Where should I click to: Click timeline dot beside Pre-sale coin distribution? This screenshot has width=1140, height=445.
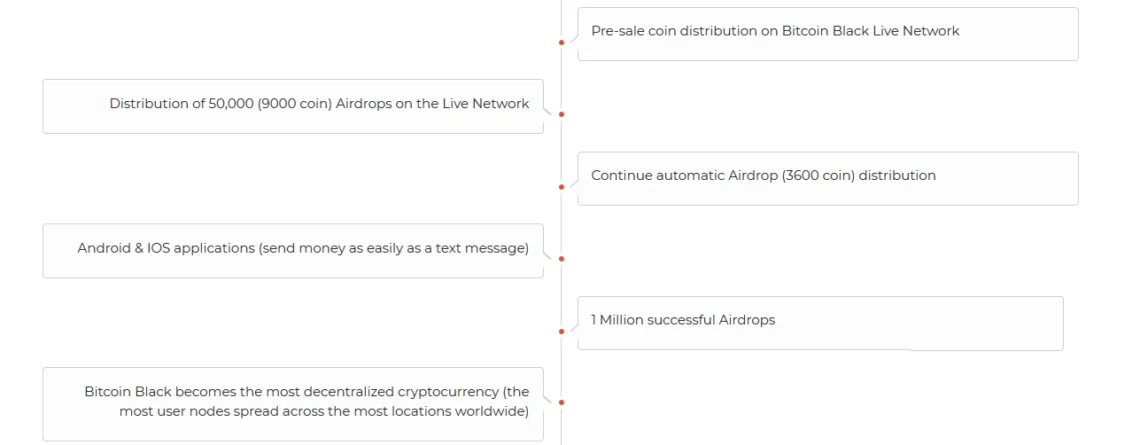pos(561,42)
